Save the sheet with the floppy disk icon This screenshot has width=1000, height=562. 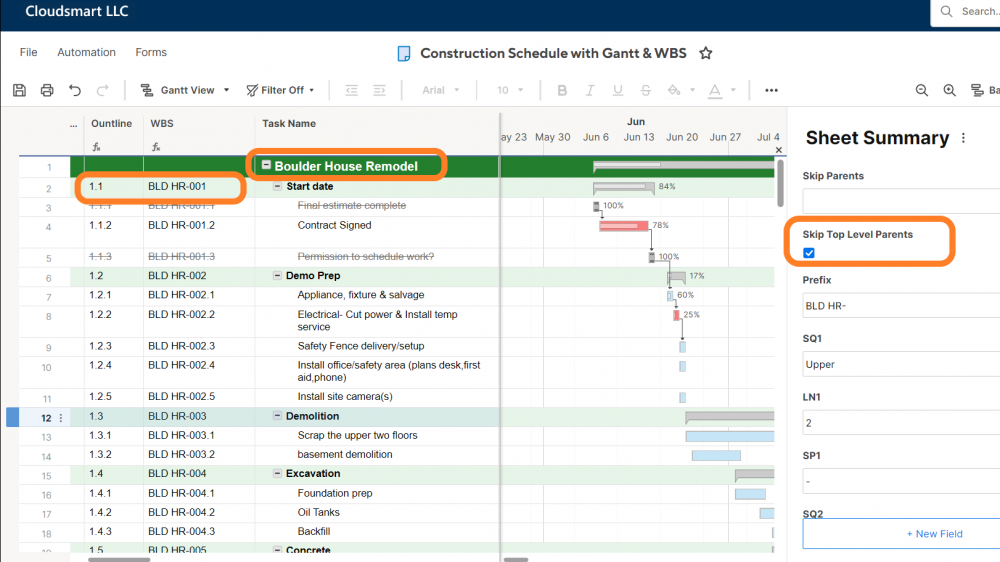click(19, 90)
